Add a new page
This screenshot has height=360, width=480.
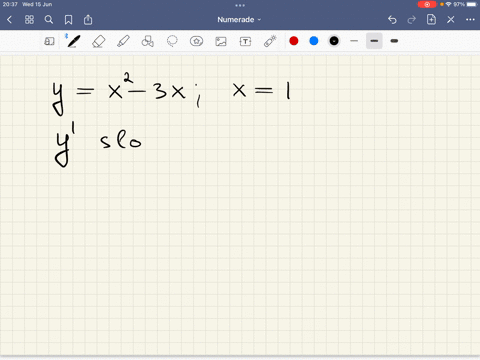pyautogui.click(x=431, y=19)
